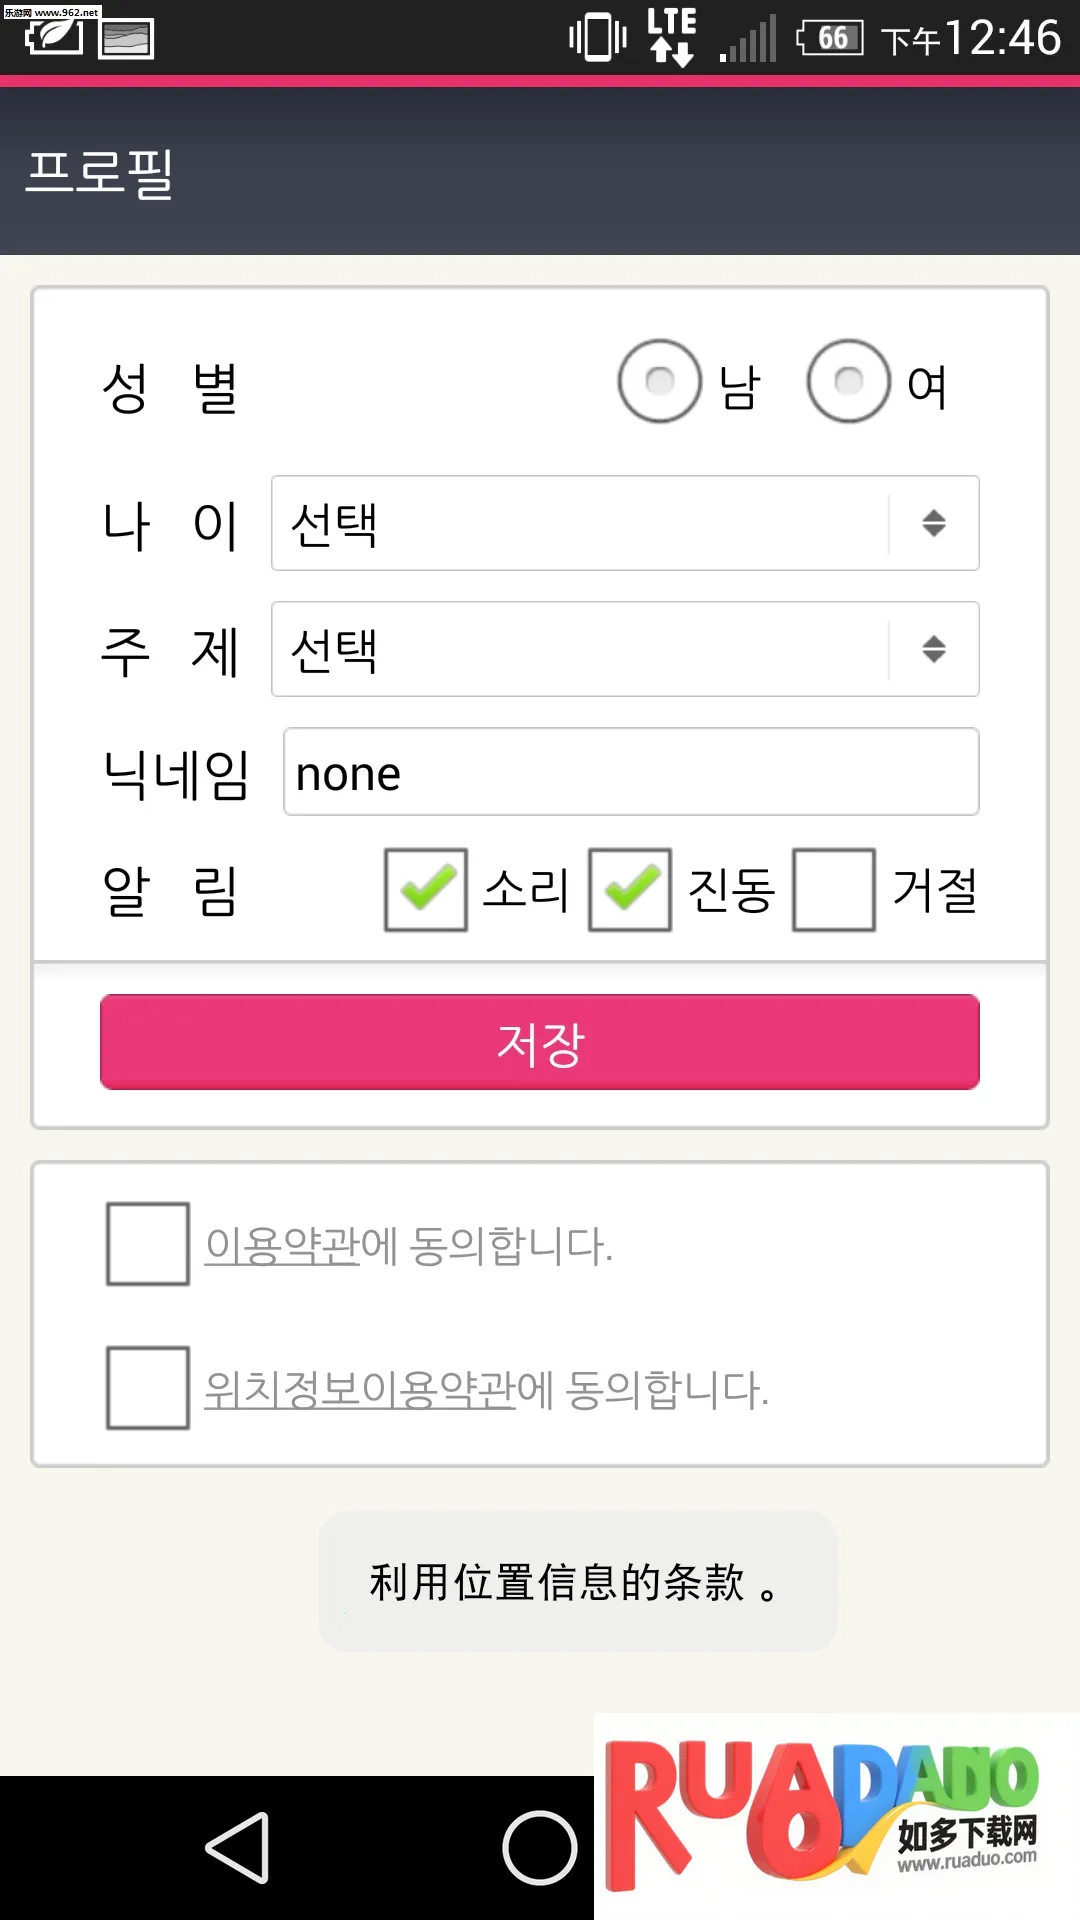Tap the 닉네임 nickname input field

click(x=631, y=772)
